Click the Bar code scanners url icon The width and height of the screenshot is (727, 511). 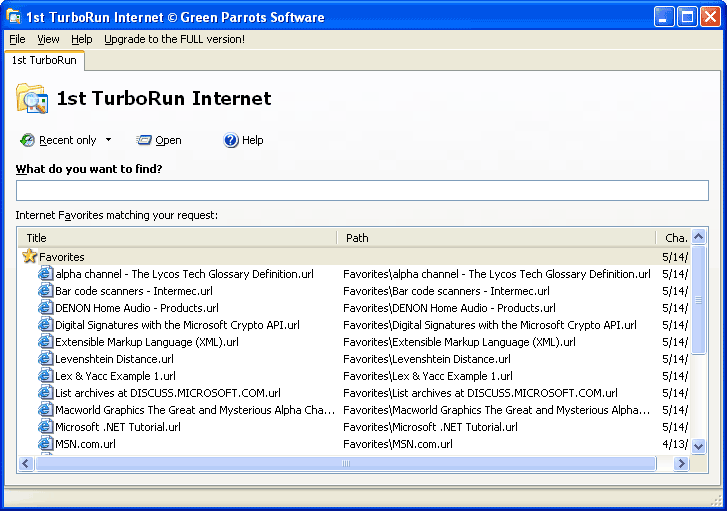click(x=45, y=291)
